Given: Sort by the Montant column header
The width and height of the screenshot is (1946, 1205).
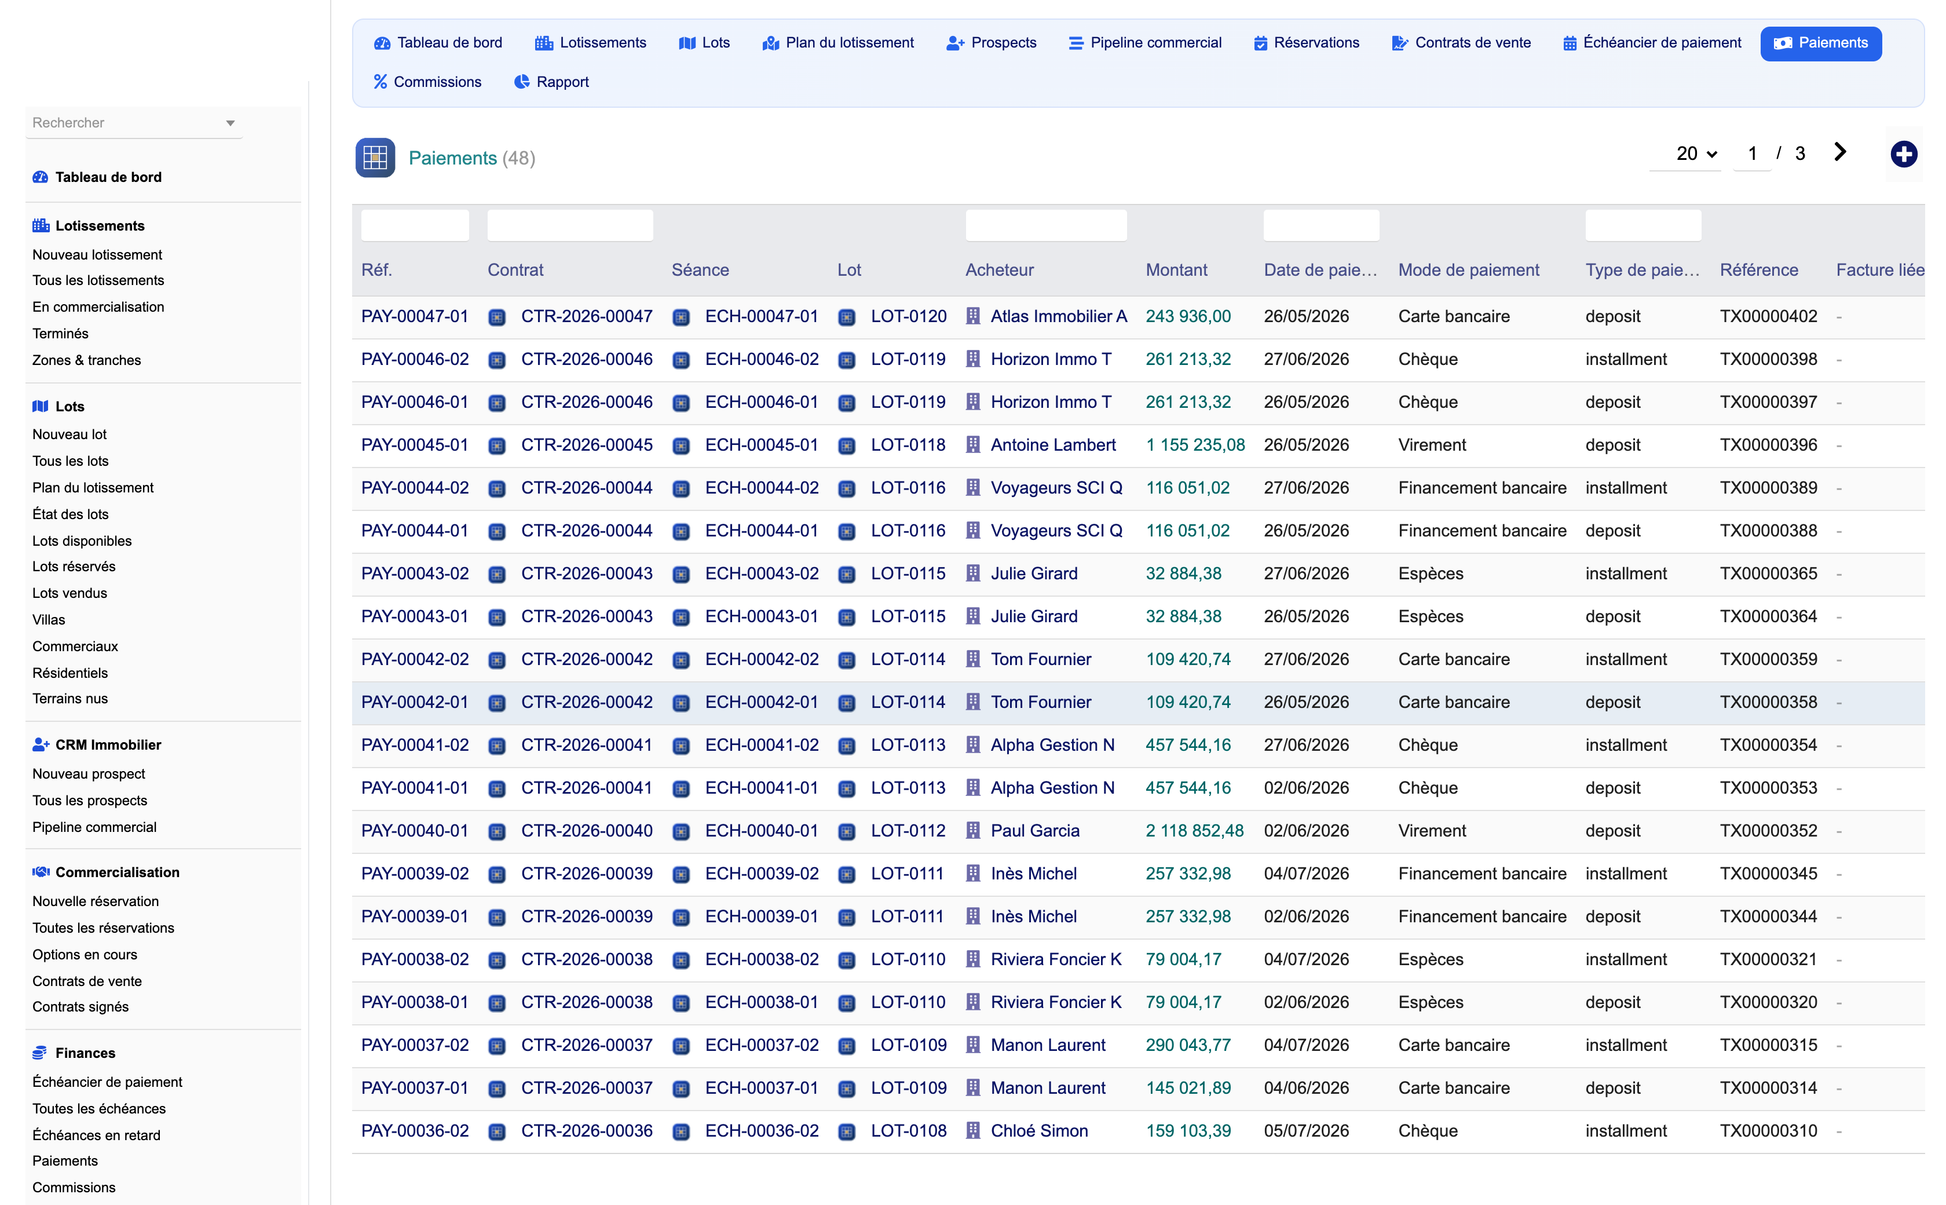Looking at the screenshot, I should [1176, 270].
